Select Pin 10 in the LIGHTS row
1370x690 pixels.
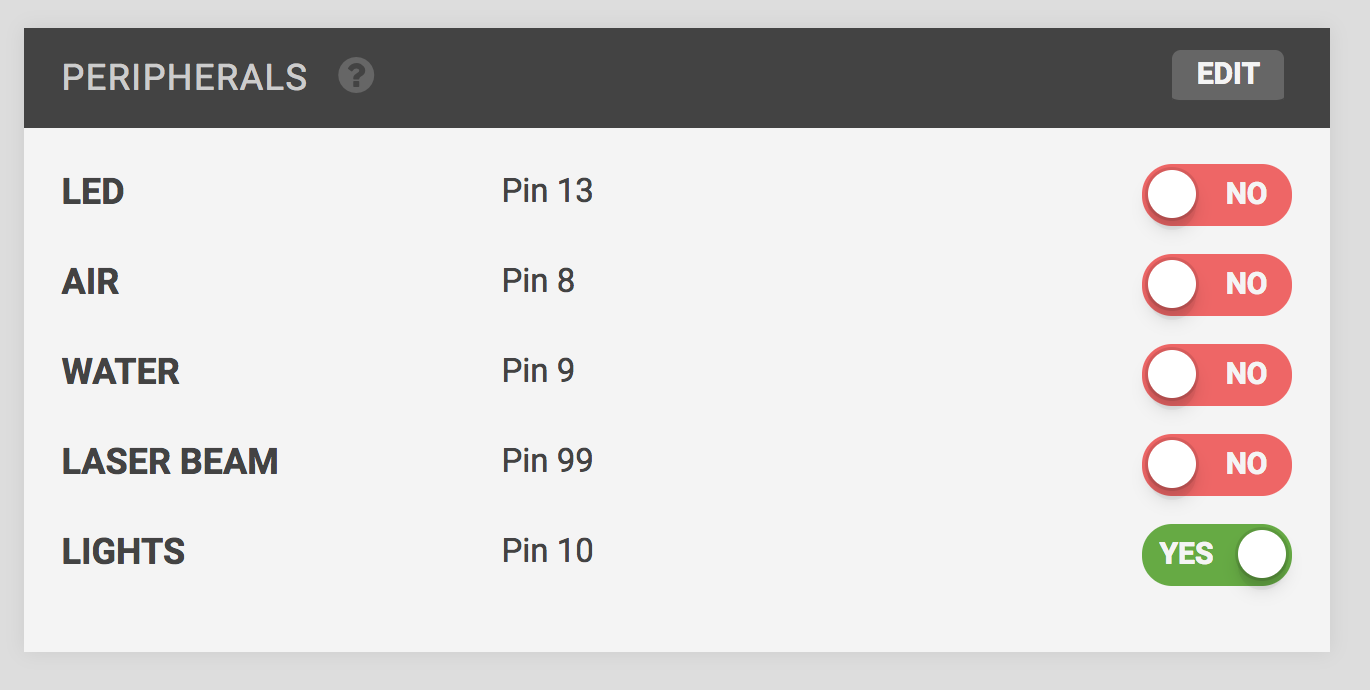point(547,551)
